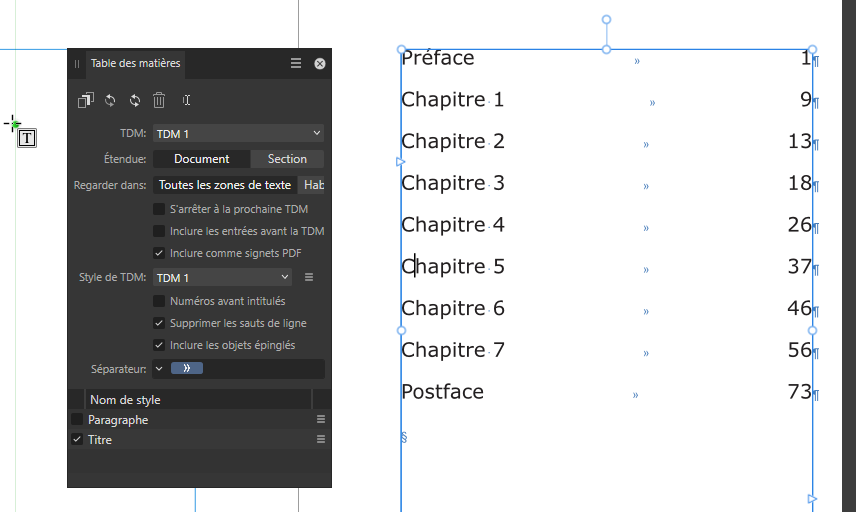
Task: Enable Numéros avant intitulés checkbox
Action: [159, 301]
